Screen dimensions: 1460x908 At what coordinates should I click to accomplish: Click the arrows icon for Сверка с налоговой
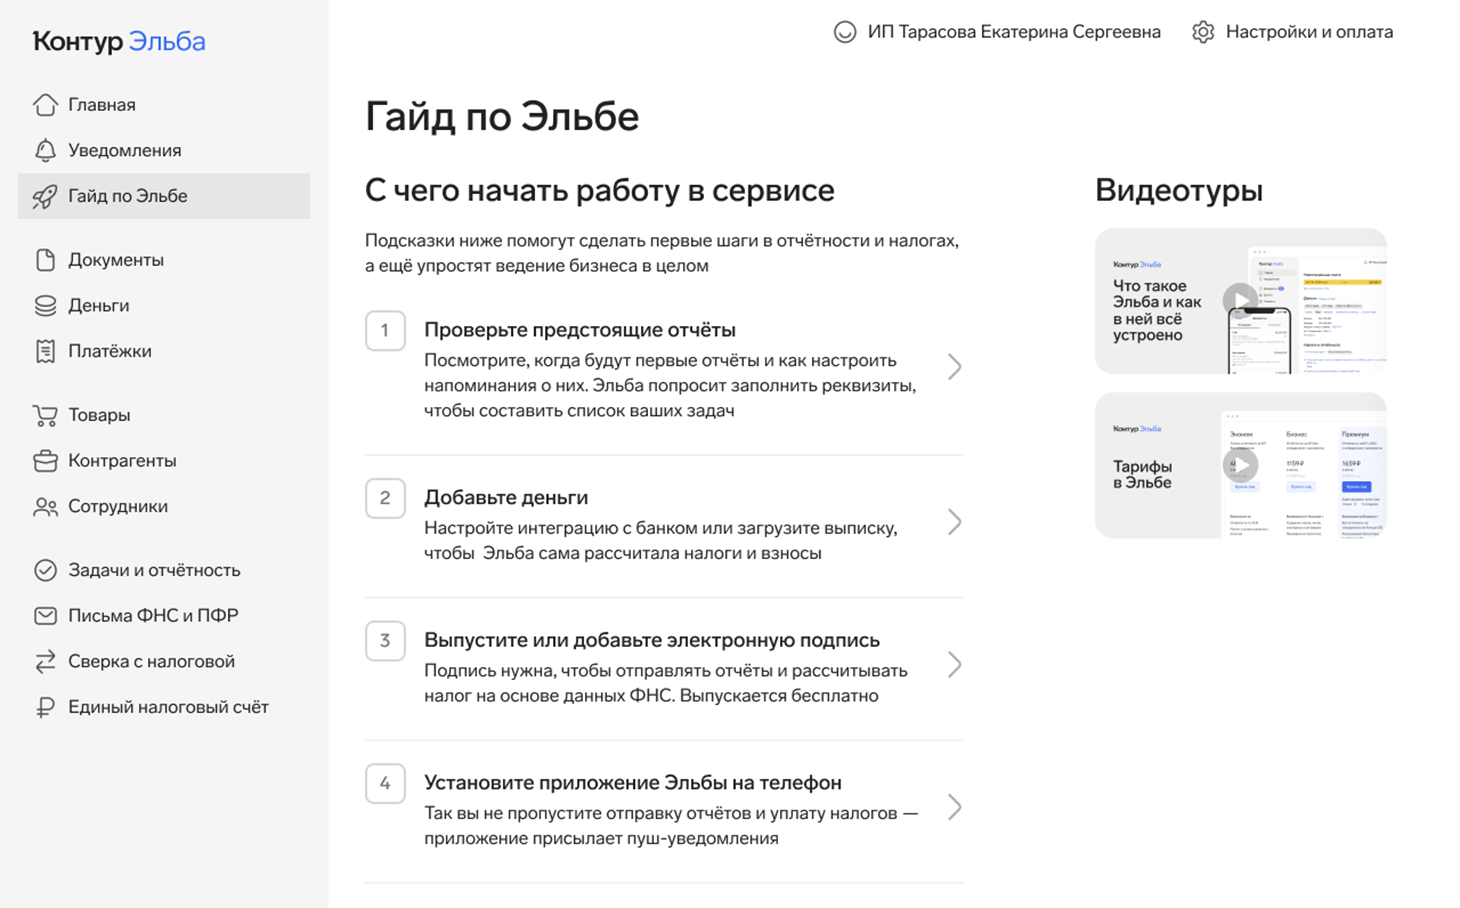point(45,662)
